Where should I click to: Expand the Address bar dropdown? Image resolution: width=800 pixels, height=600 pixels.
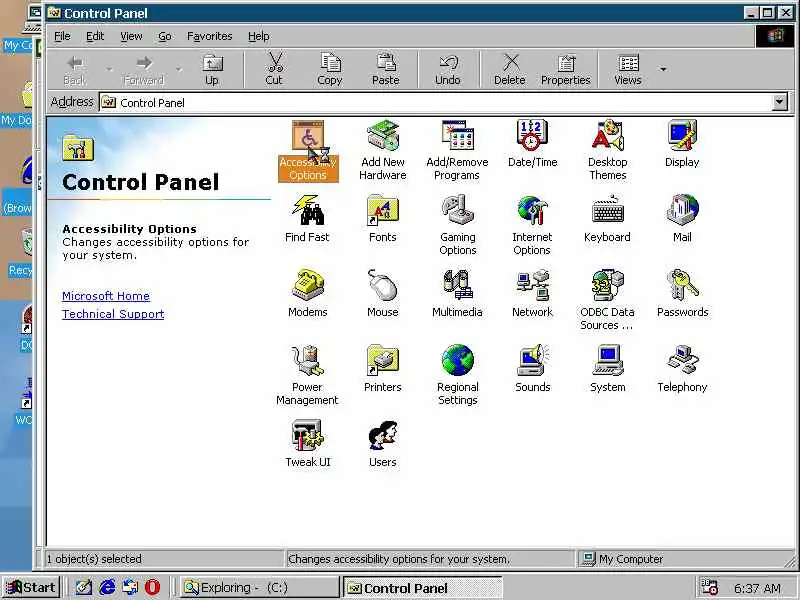point(779,103)
